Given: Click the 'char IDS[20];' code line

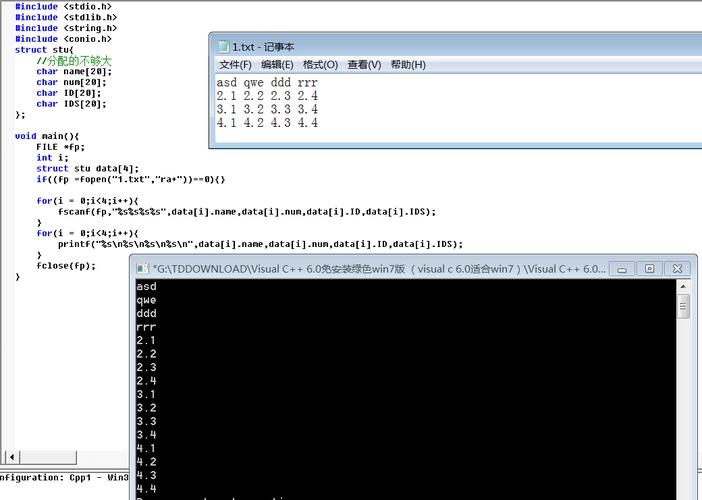Looking at the screenshot, I should tap(71, 104).
